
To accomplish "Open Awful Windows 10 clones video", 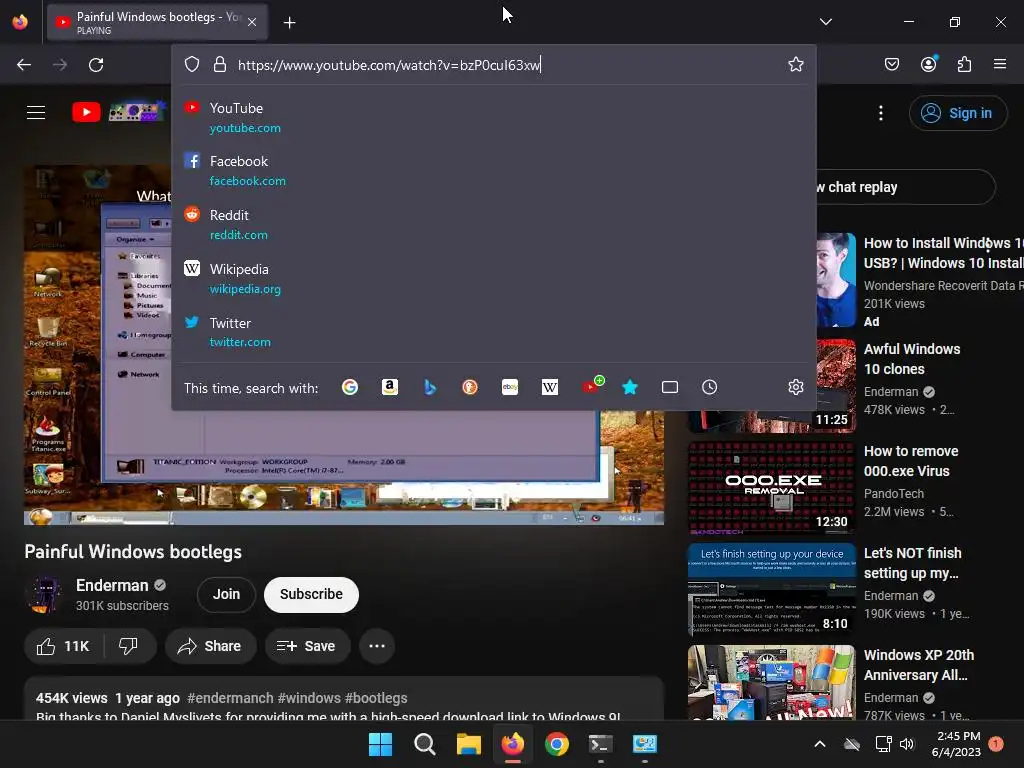I will coord(912,359).
